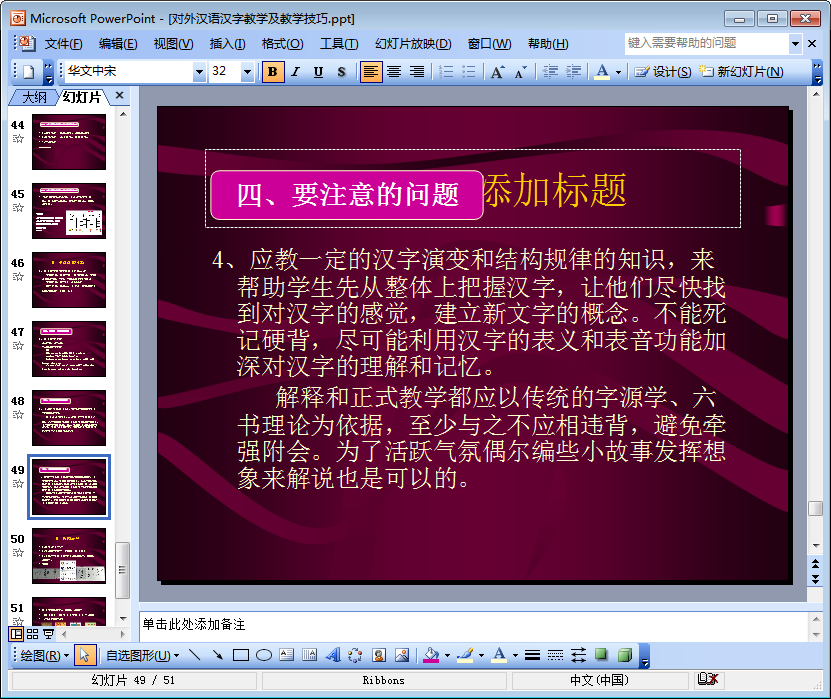The image size is (831, 699).
Task: Open the font size dropdown showing 32
Action: pos(247,72)
